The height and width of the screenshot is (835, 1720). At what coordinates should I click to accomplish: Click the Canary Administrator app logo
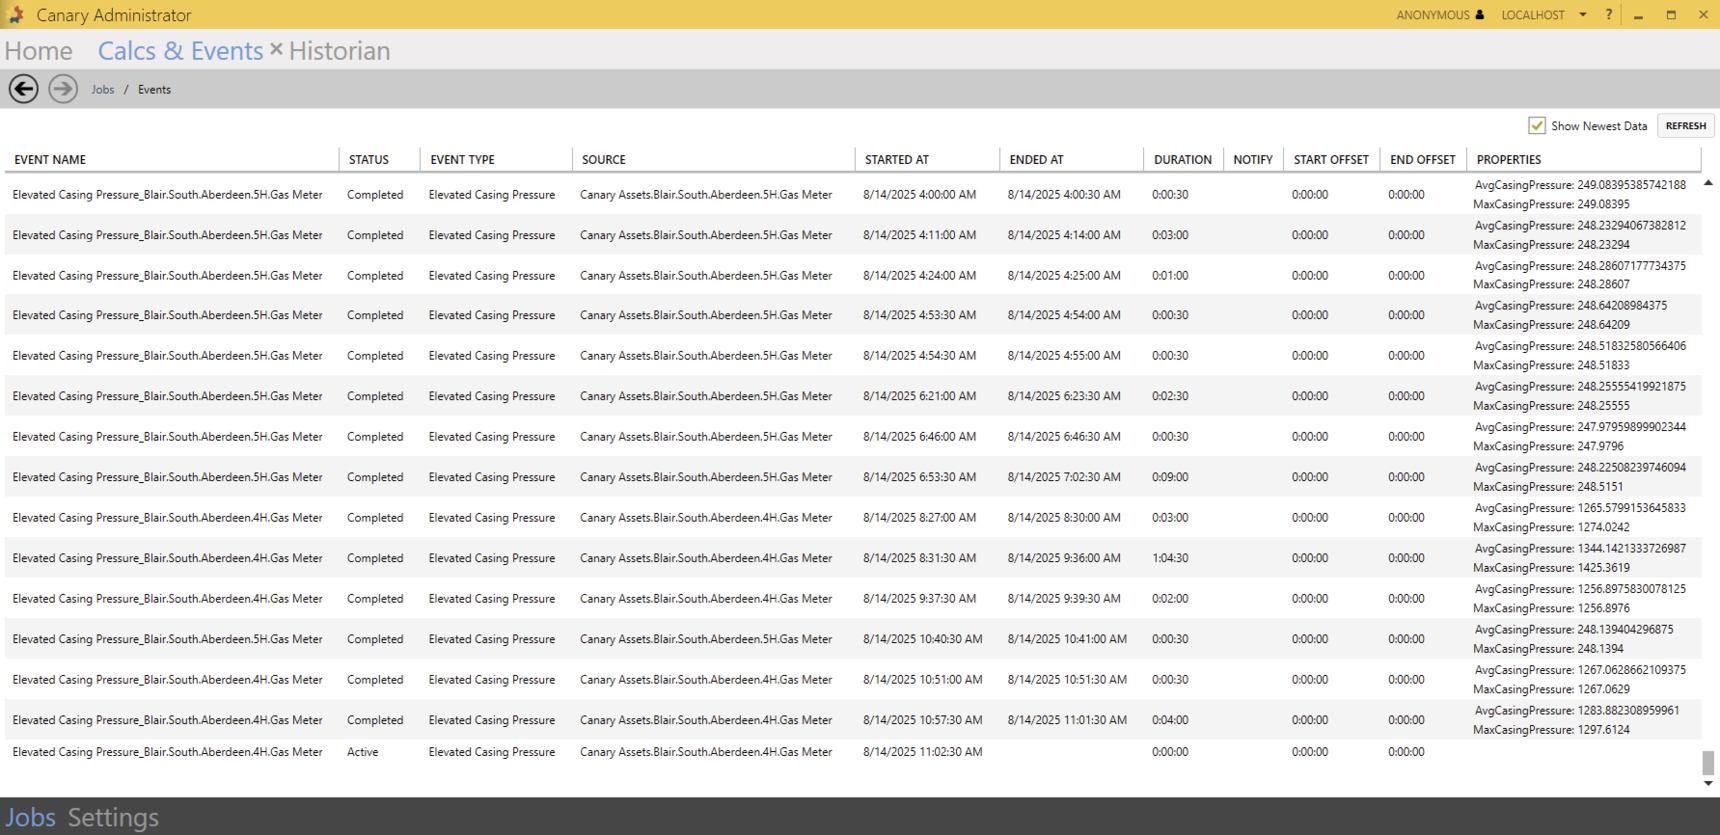[x=16, y=15]
